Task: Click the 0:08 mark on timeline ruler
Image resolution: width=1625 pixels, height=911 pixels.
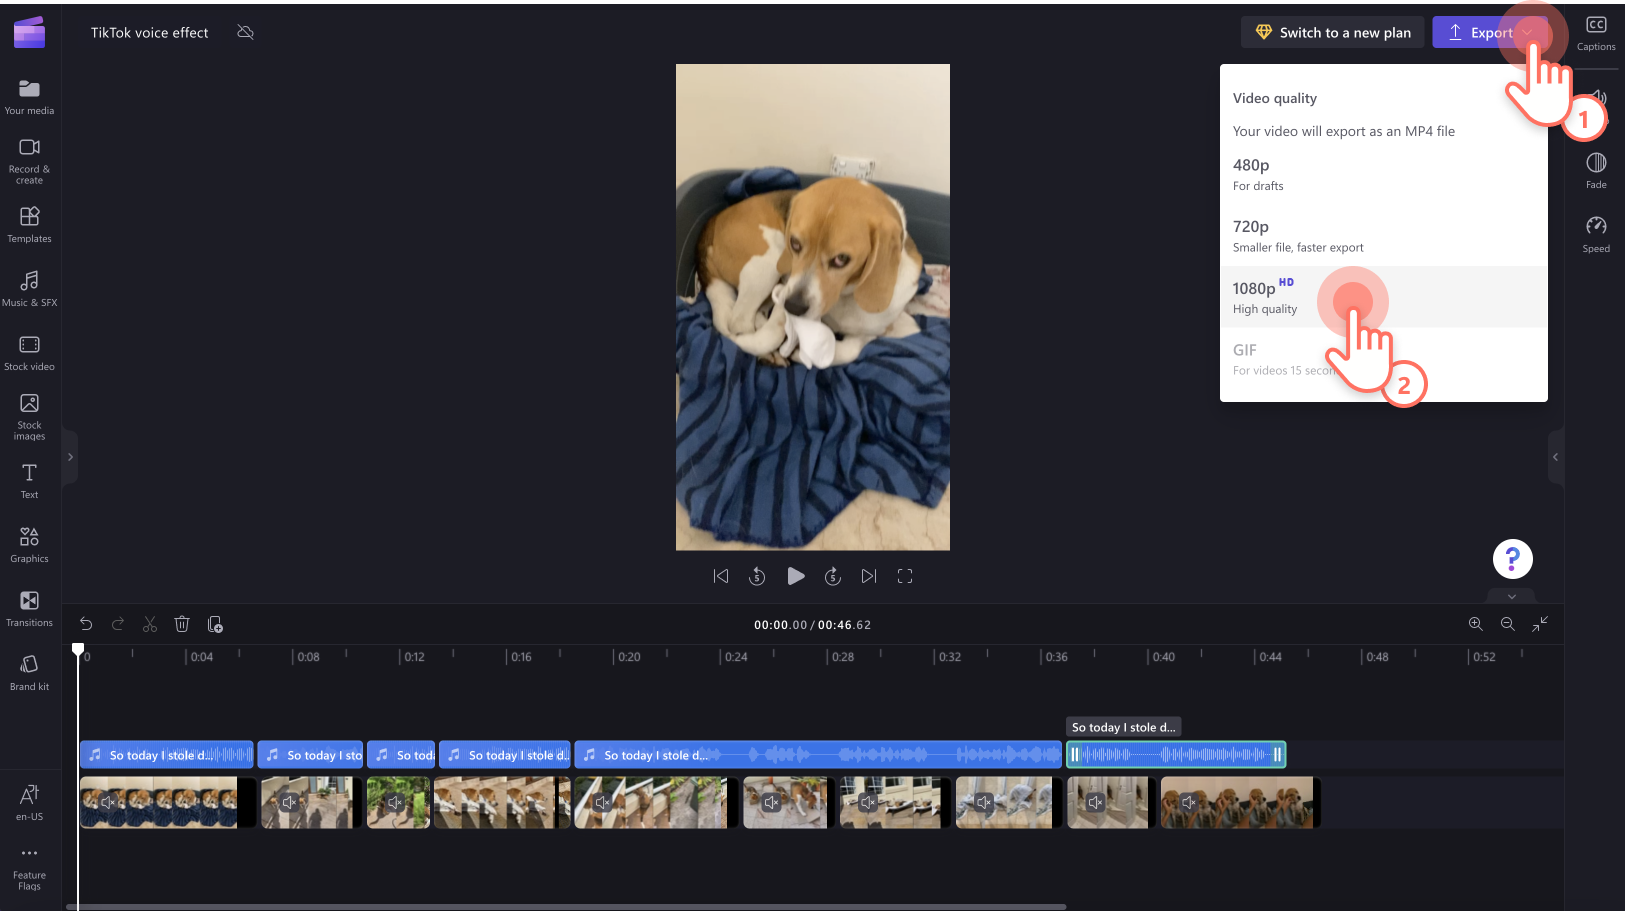Action: pyautogui.click(x=308, y=657)
